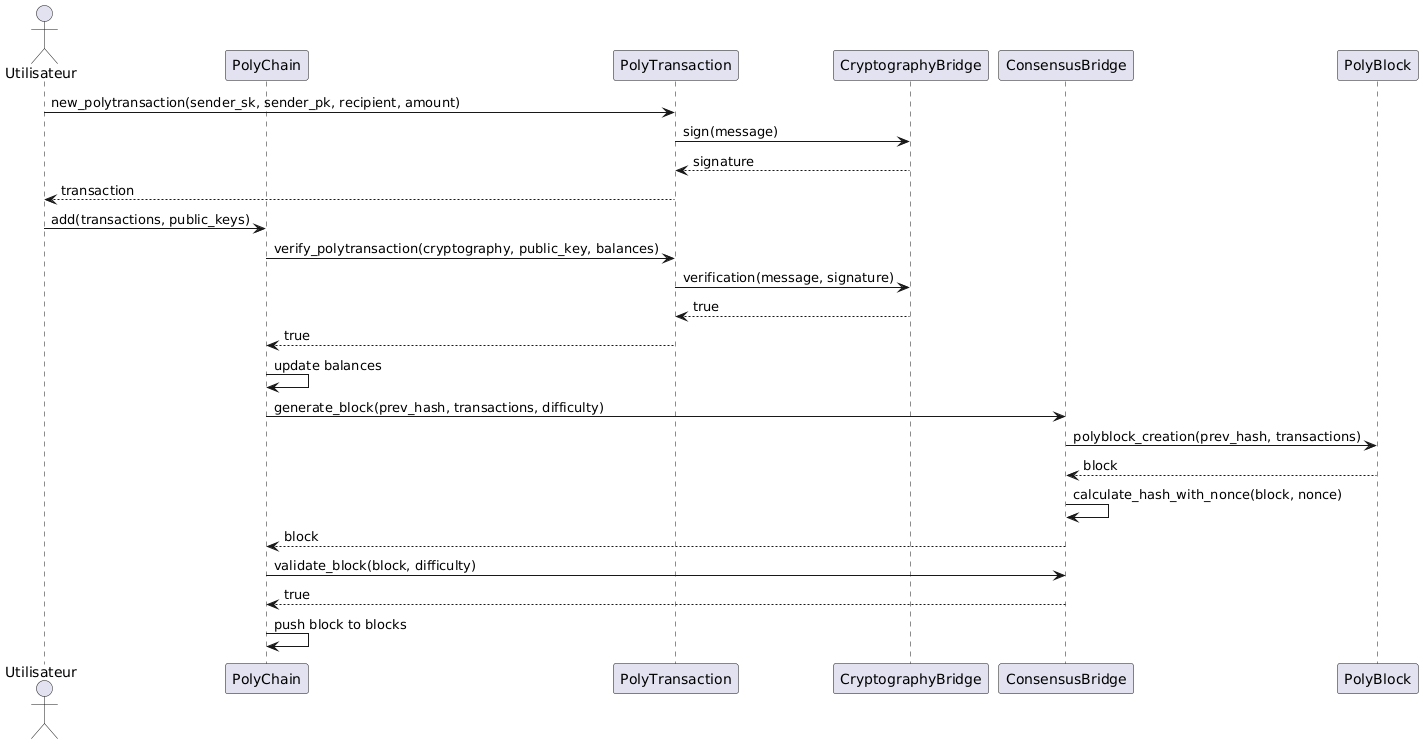Click the "add(transactions, public_keys)" message label
The width and height of the screenshot is (1423, 744).
151,220
